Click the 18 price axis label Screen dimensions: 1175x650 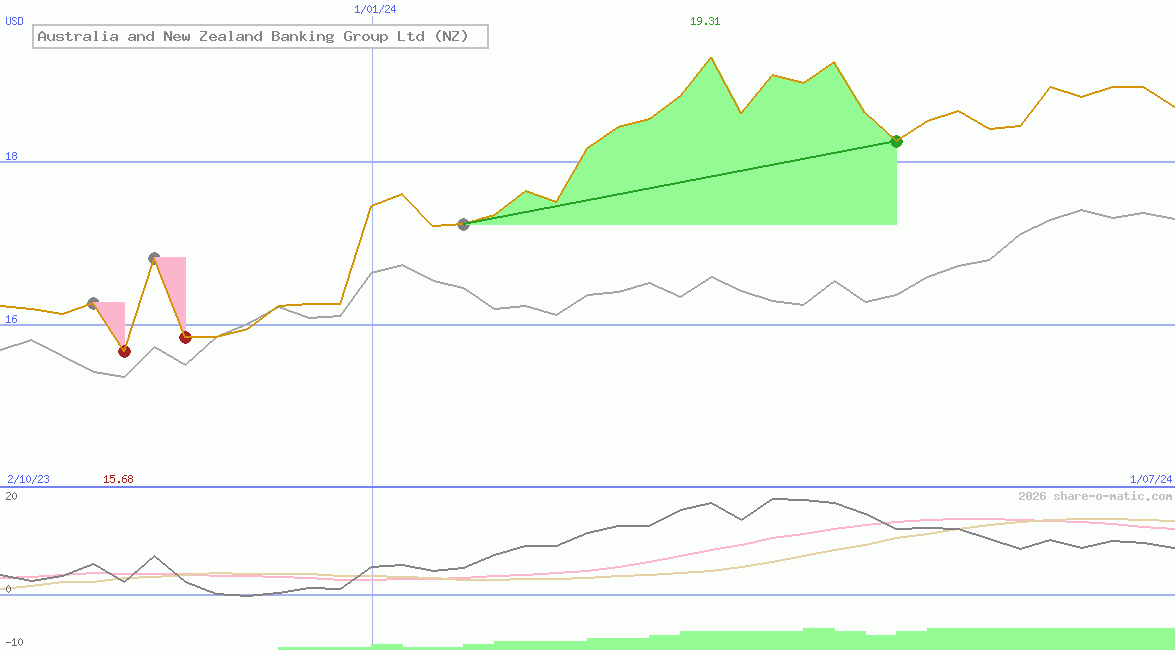pos(11,157)
